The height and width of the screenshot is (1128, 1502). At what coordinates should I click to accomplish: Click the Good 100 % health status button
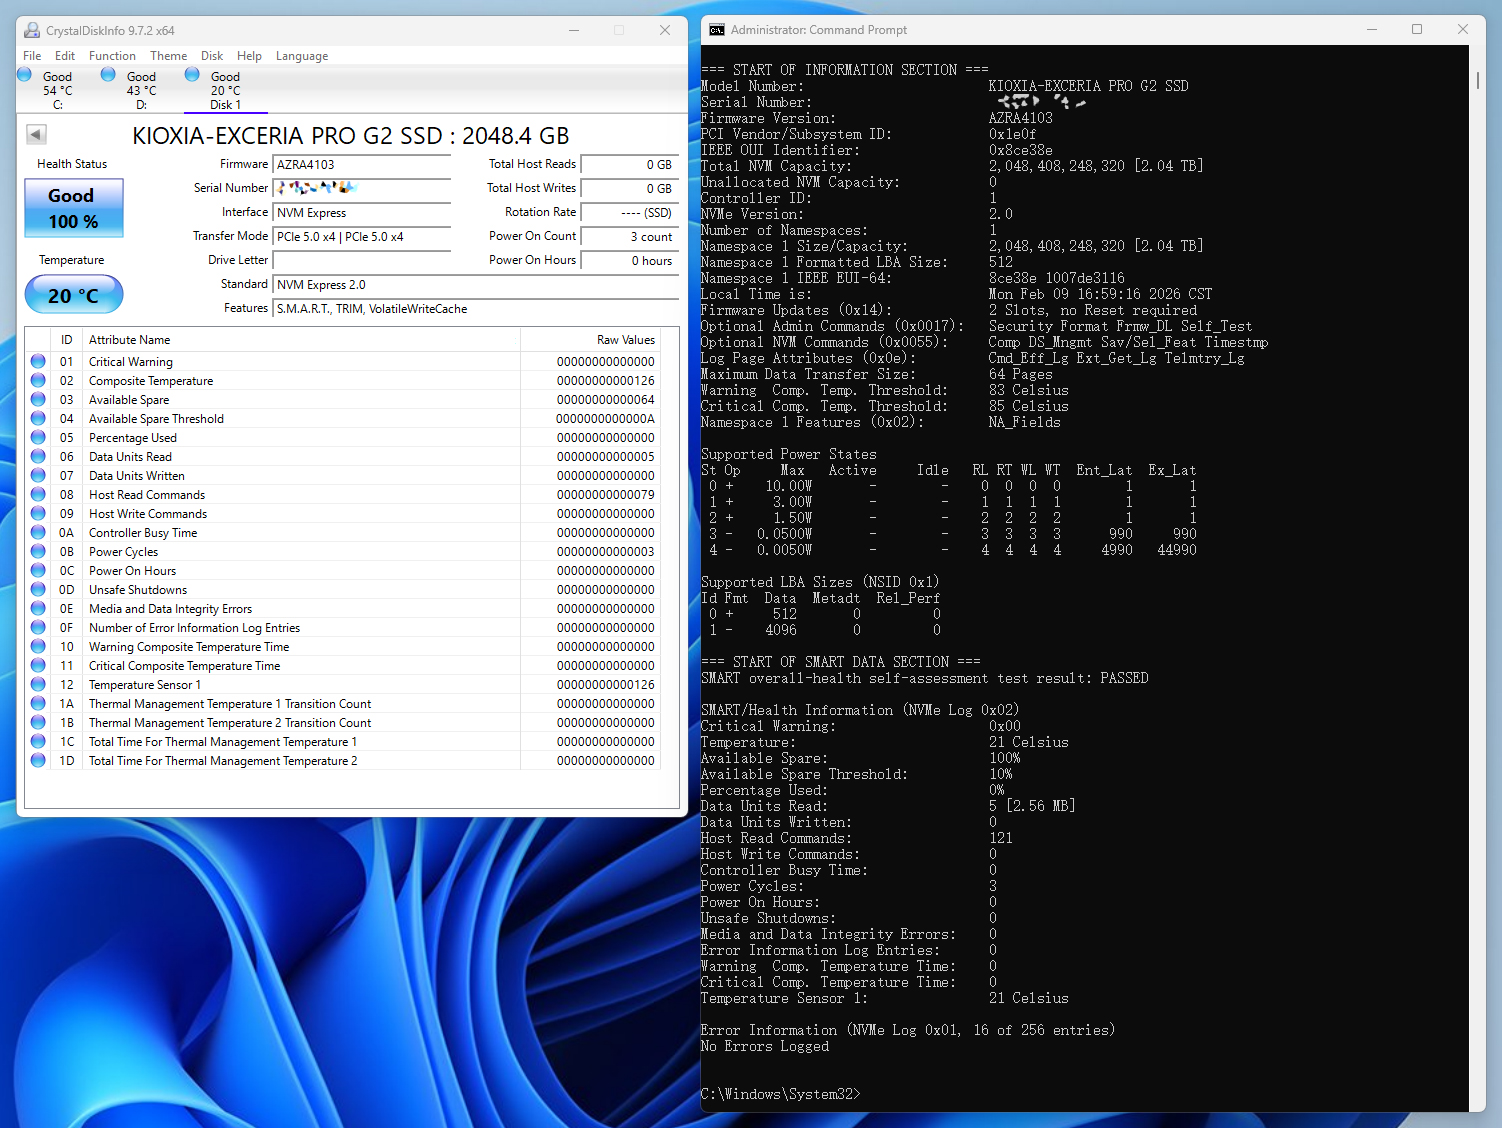[x=74, y=208]
